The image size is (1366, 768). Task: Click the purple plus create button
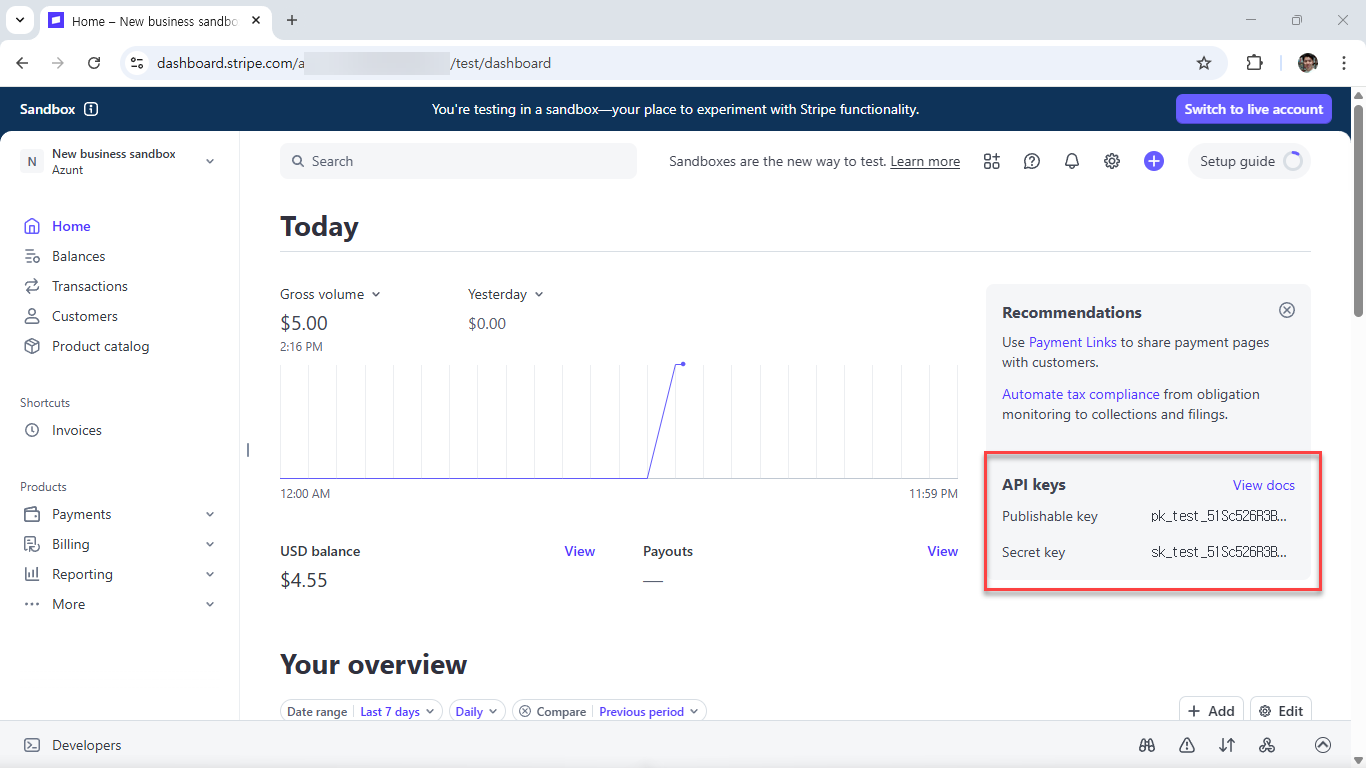[x=1154, y=161]
